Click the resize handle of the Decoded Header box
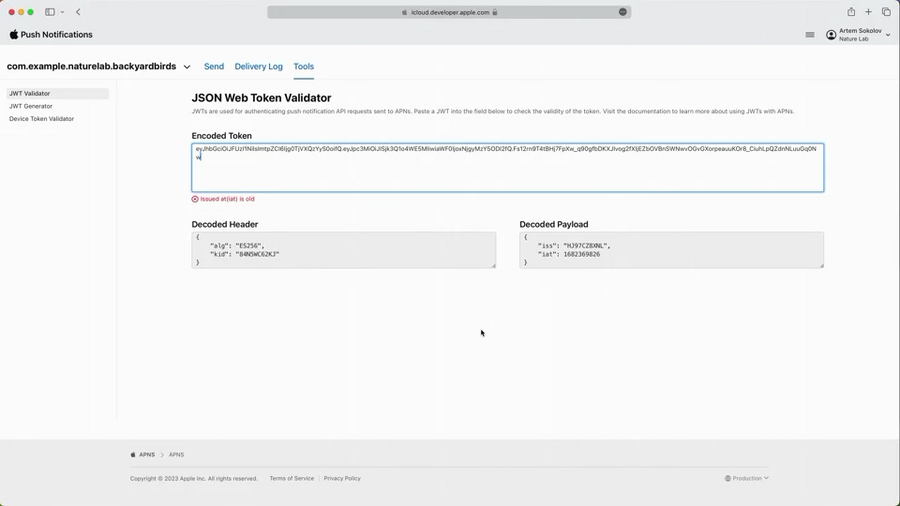 tap(493, 265)
